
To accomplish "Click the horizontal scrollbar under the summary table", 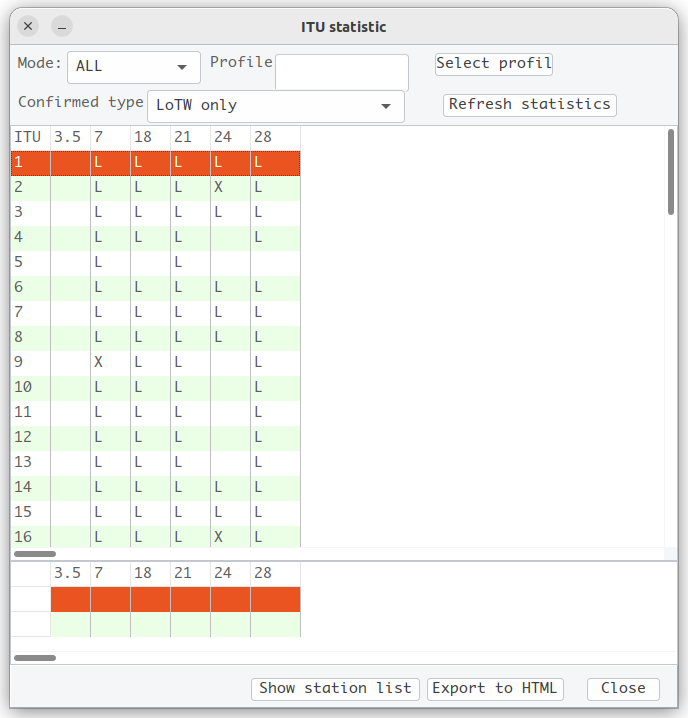I will coord(35,658).
